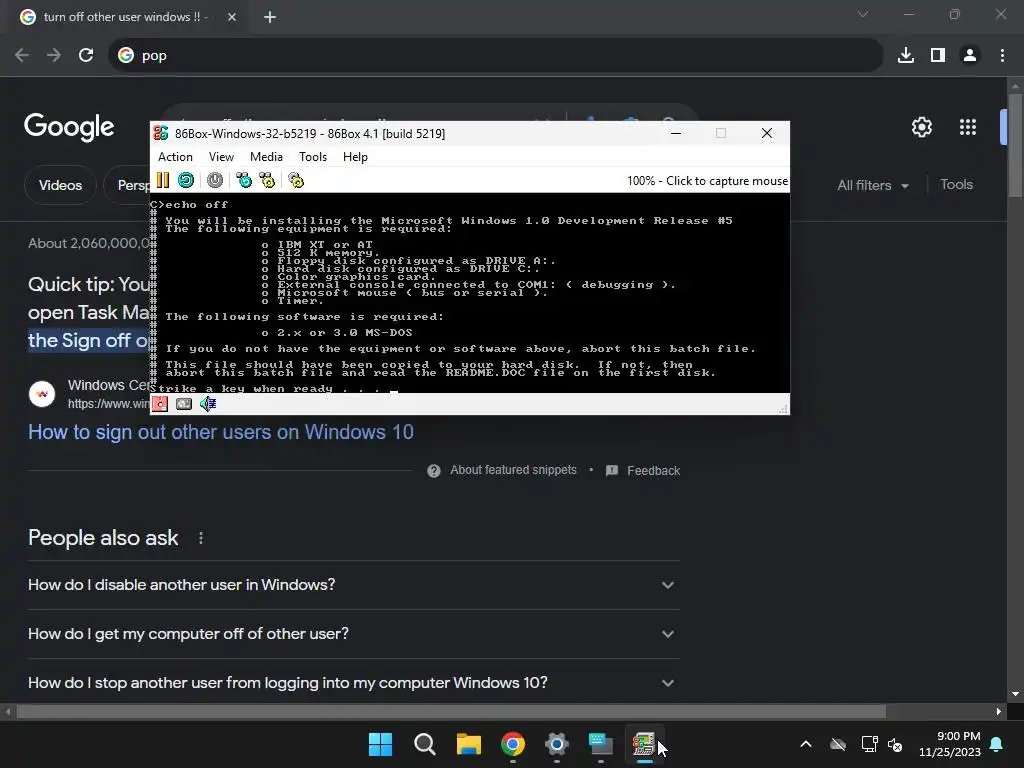Open the All filters dropdown
Image resolution: width=1024 pixels, height=768 pixels.
(x=872, y=185)
